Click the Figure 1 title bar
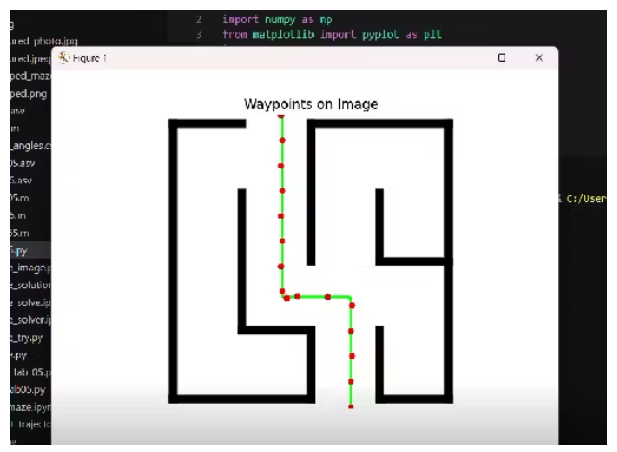 point(300,59)
